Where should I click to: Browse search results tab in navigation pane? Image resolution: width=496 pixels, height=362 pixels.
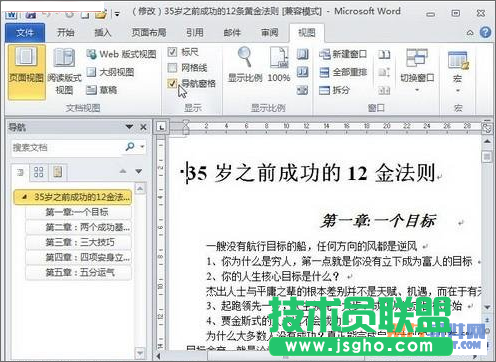click(x=57, y=172)
